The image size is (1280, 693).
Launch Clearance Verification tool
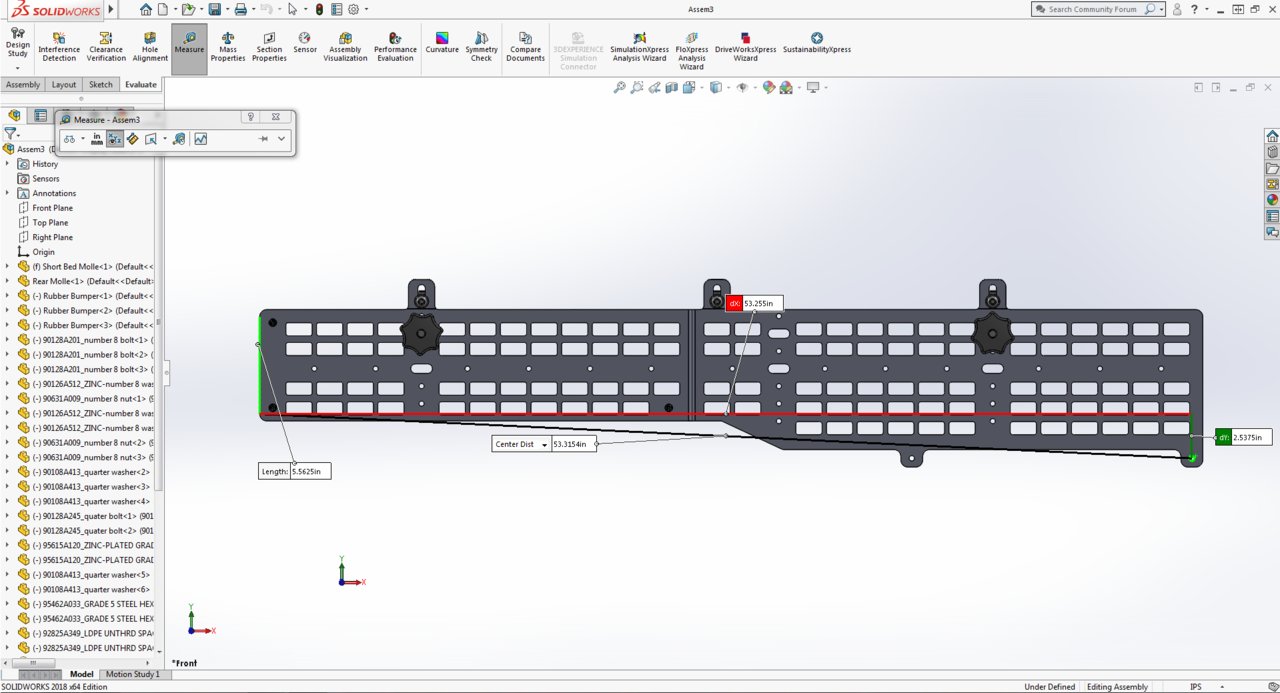[106, 47]
